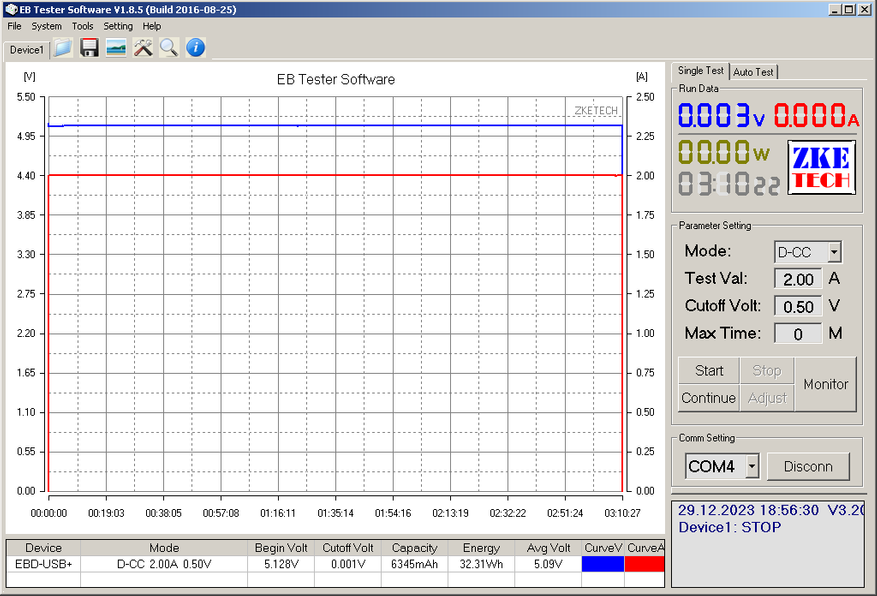The image size is (877, 596).
Task: Click the ZKE TECH logo
Action: (820, 168)
